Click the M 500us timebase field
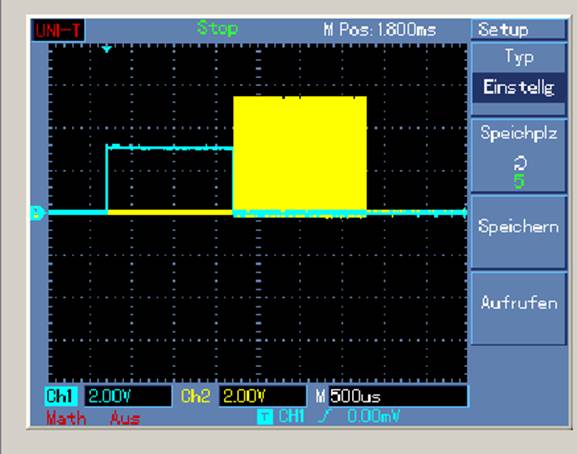This screenshot has width=577, height=454. [391, 396]
